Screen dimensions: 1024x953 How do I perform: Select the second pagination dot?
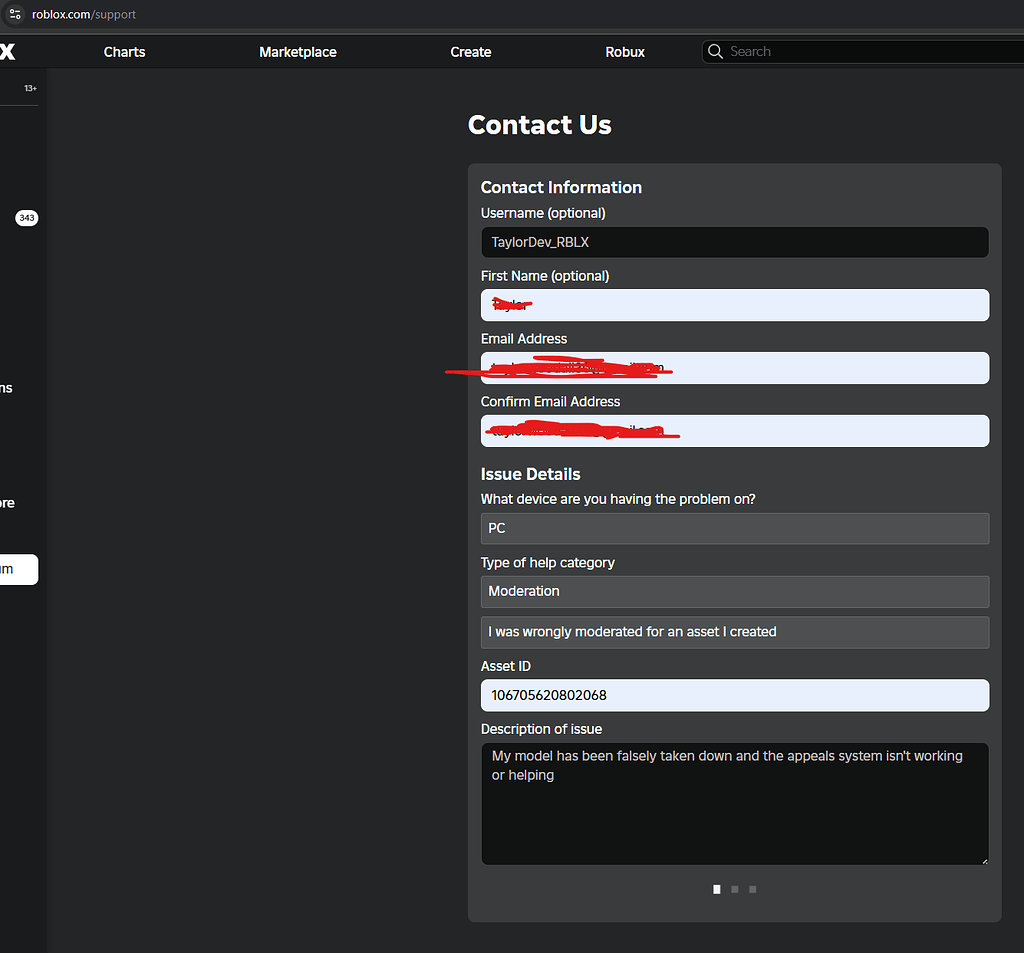(735, 889)
